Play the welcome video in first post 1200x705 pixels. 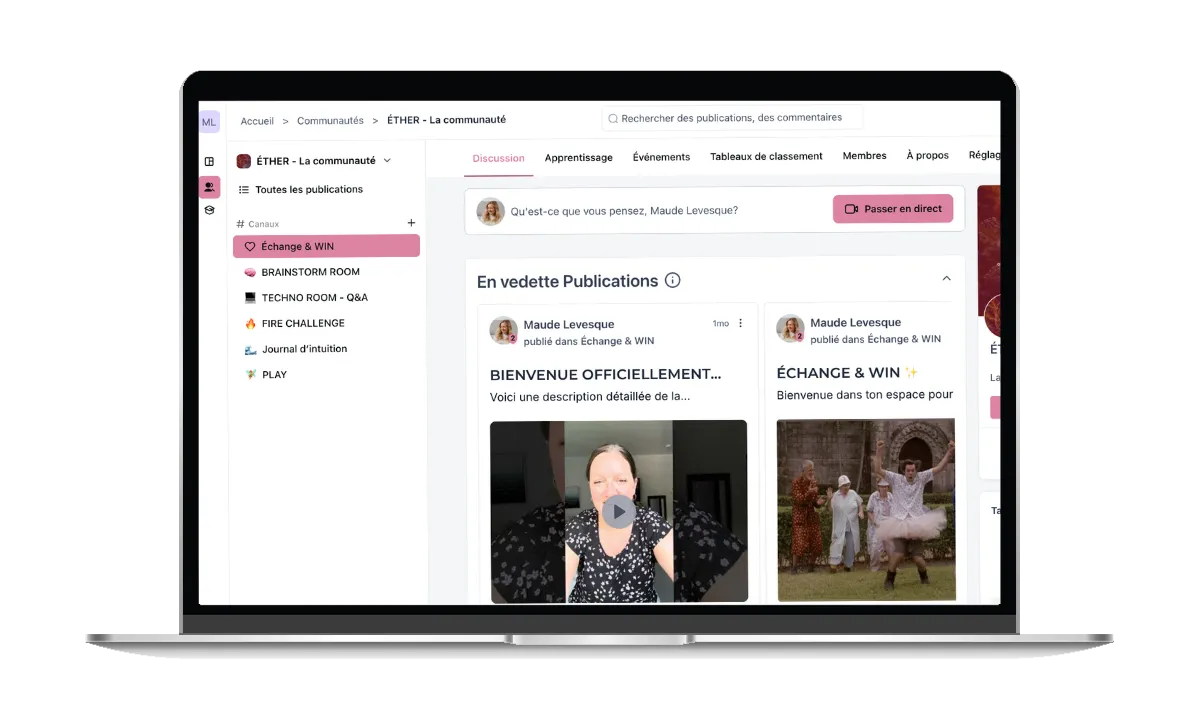(x=619, y=512)
